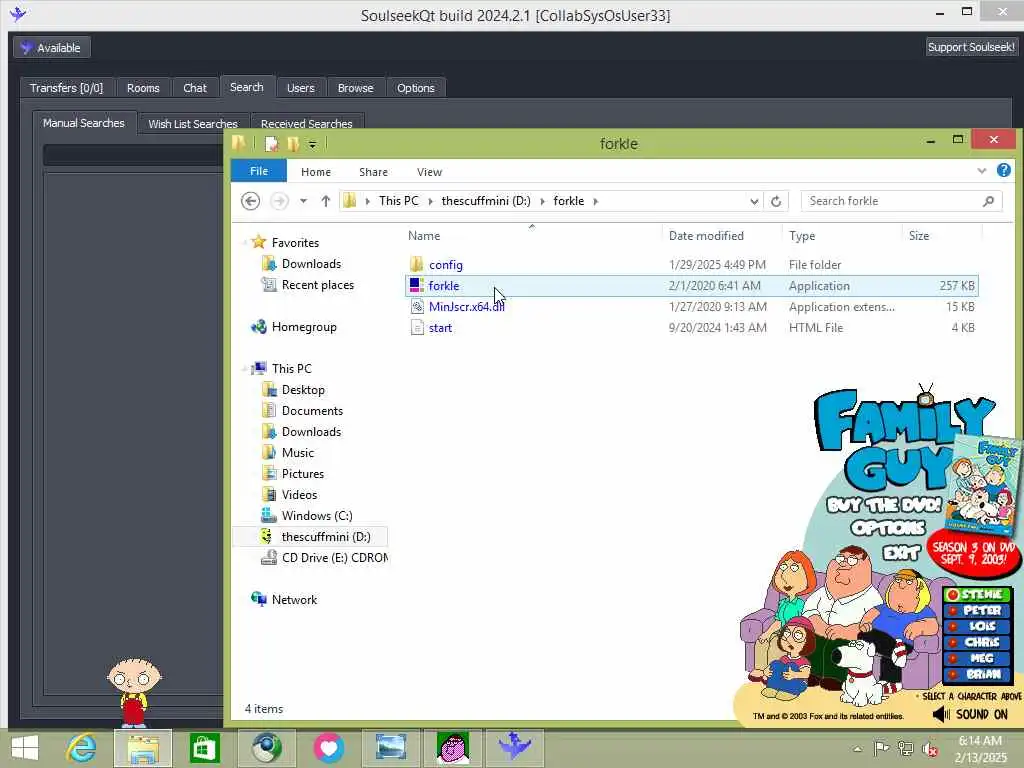Select MEG character radio option

[977, 658]
